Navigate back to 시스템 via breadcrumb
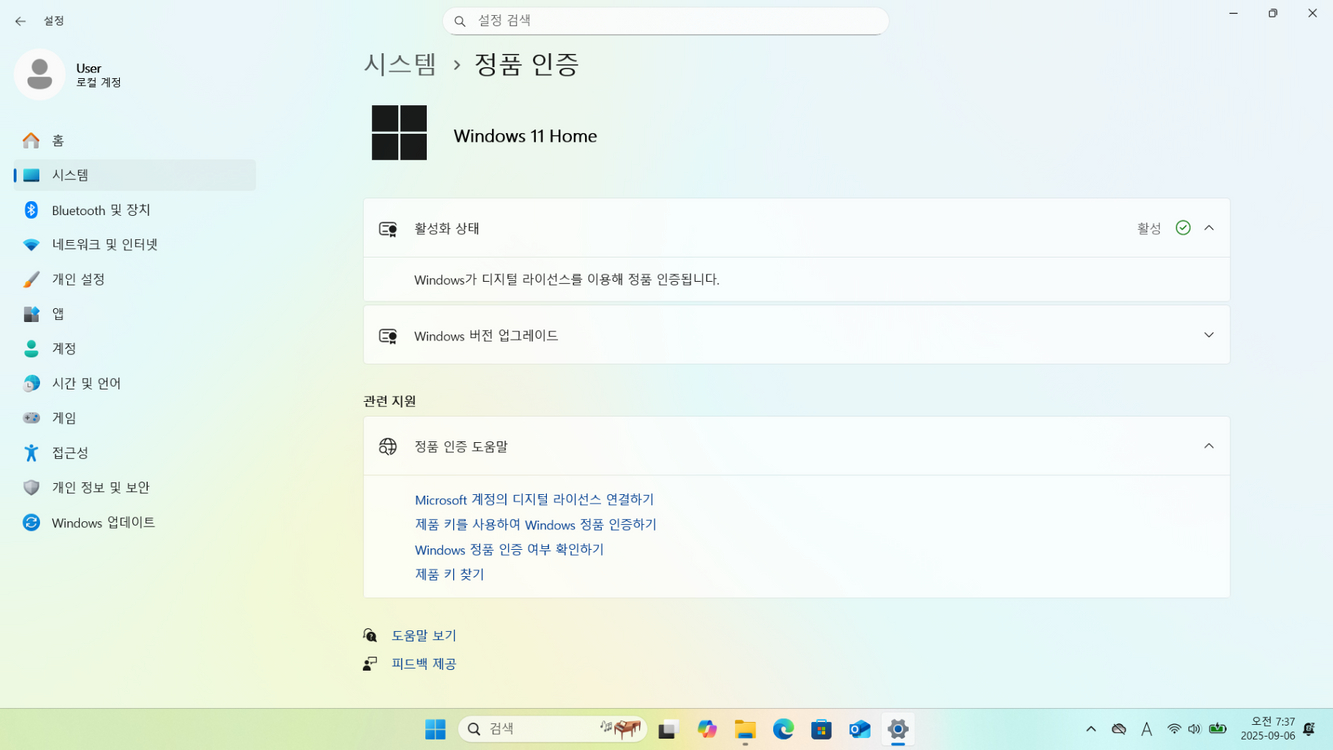The height and width of the screenshot is (750, 1333). [399, 62]
